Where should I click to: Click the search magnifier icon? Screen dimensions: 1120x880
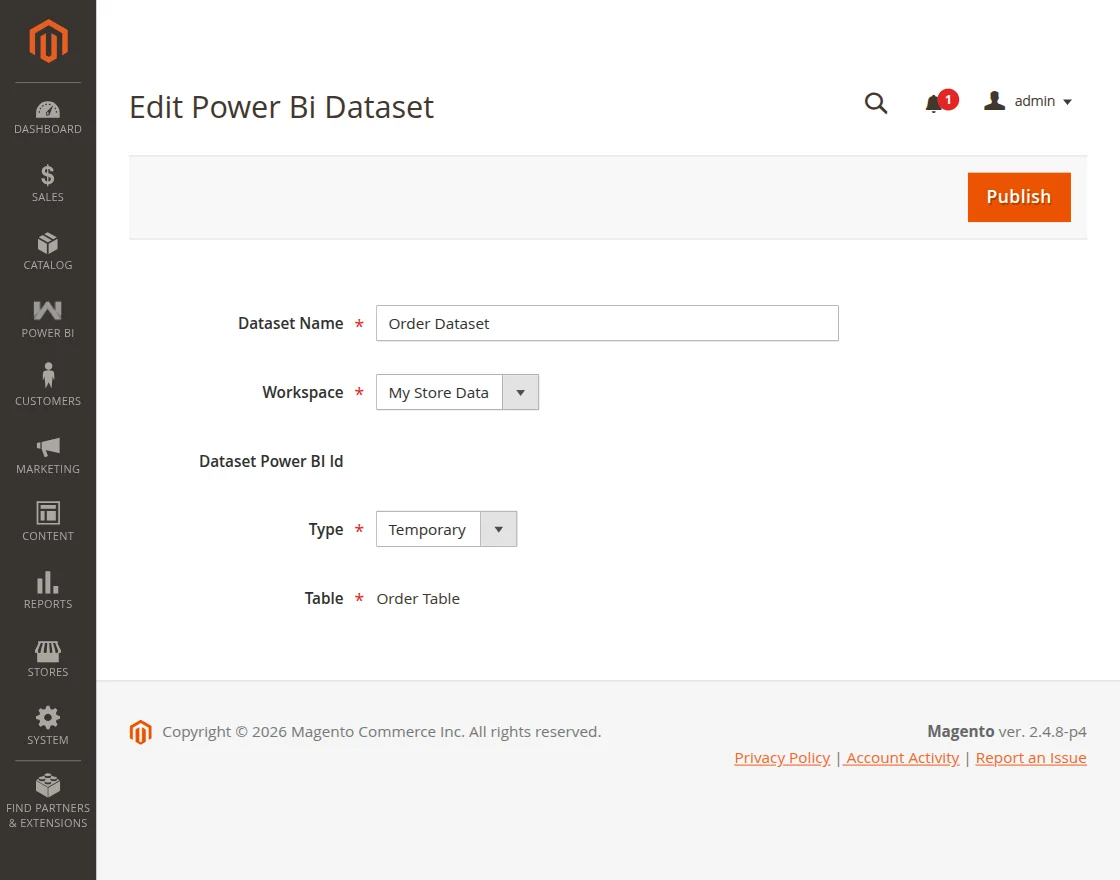point(876,104)
